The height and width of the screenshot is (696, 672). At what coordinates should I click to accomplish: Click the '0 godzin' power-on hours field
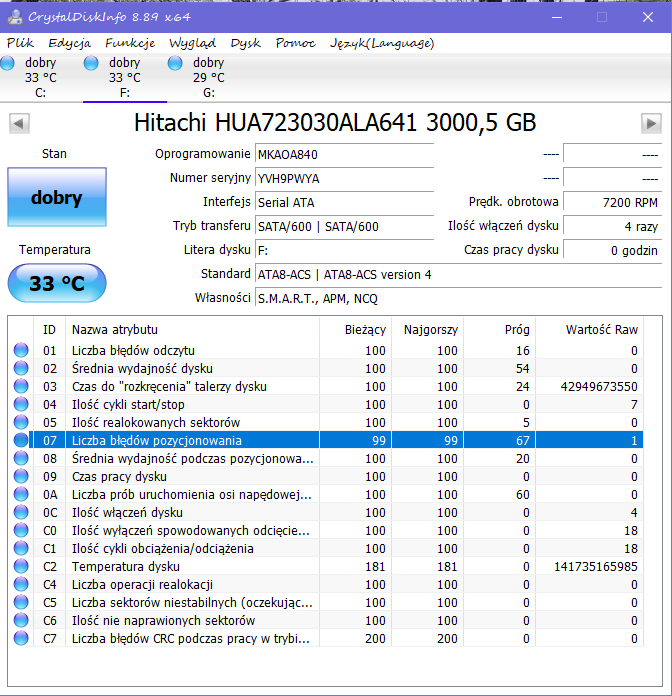(x=613, y=250)
